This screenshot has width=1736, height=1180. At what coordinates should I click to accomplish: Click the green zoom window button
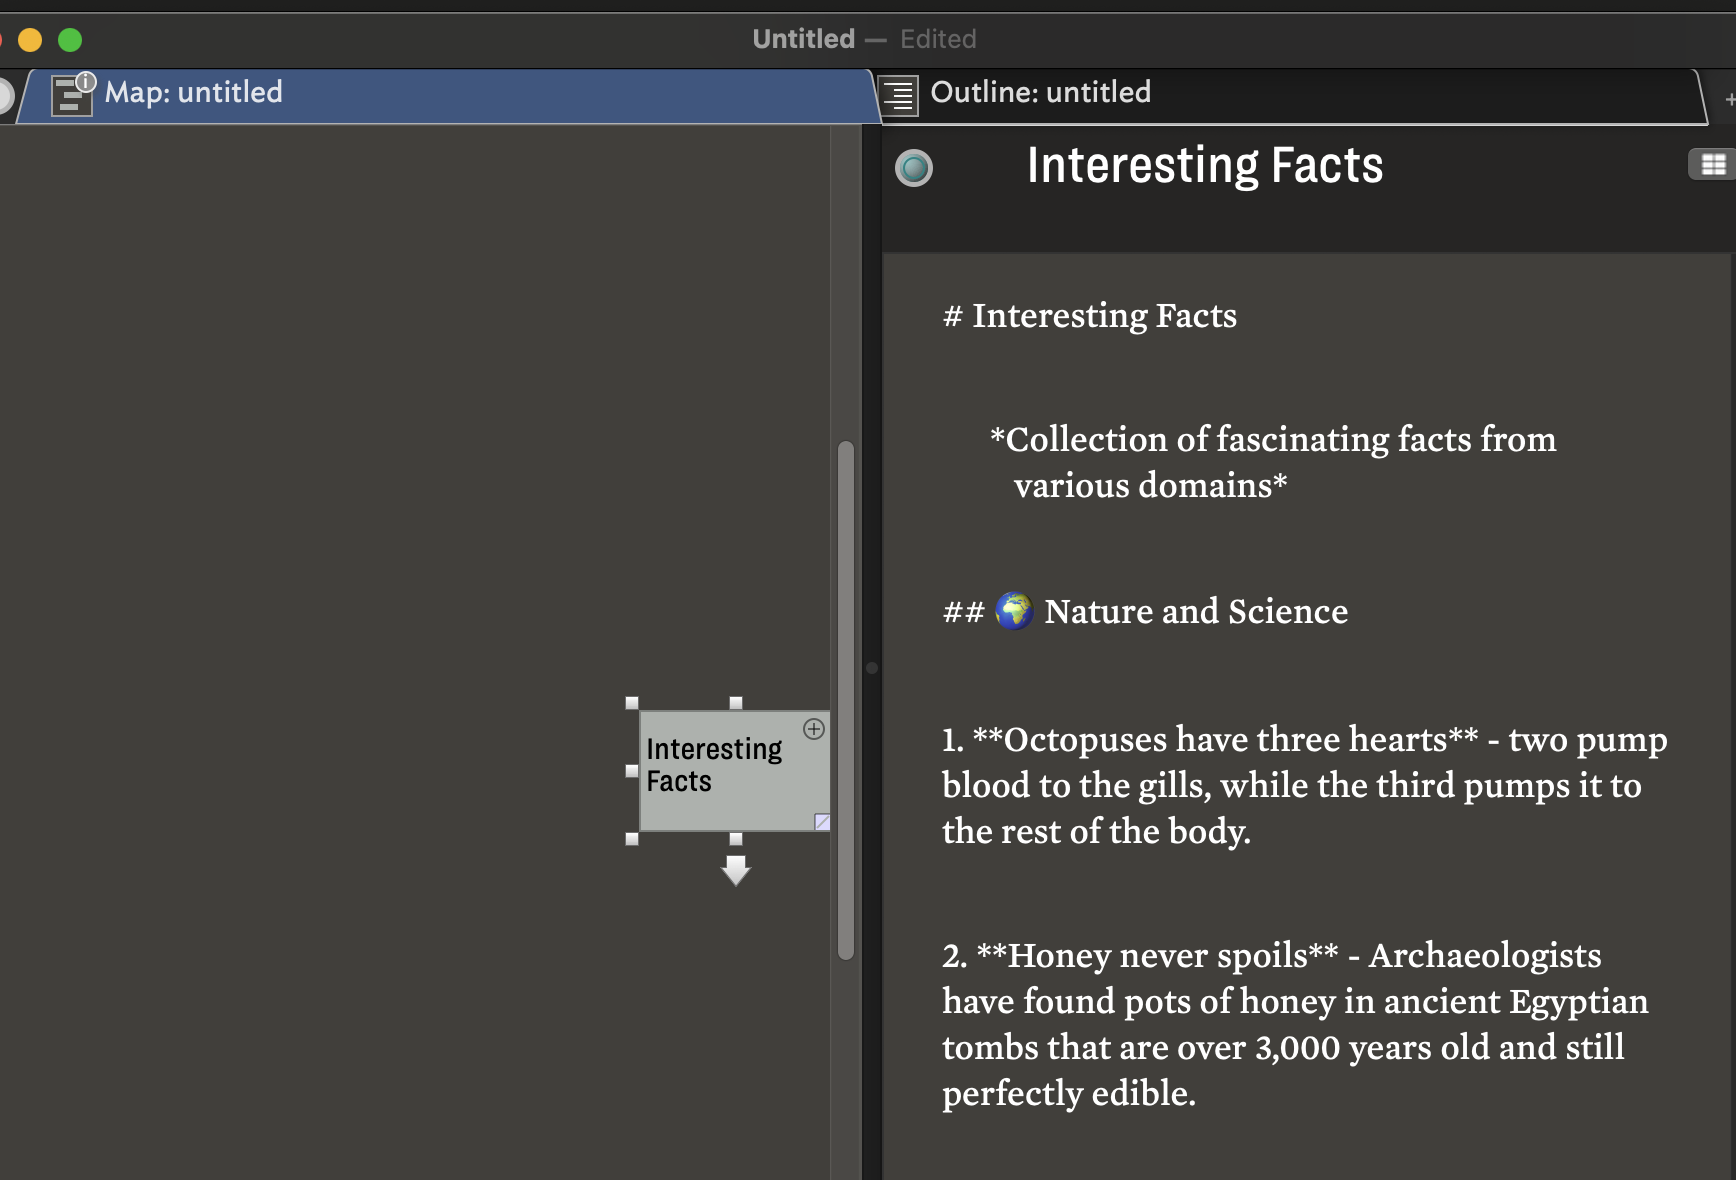pyautogui.click(x=70, y=40)
